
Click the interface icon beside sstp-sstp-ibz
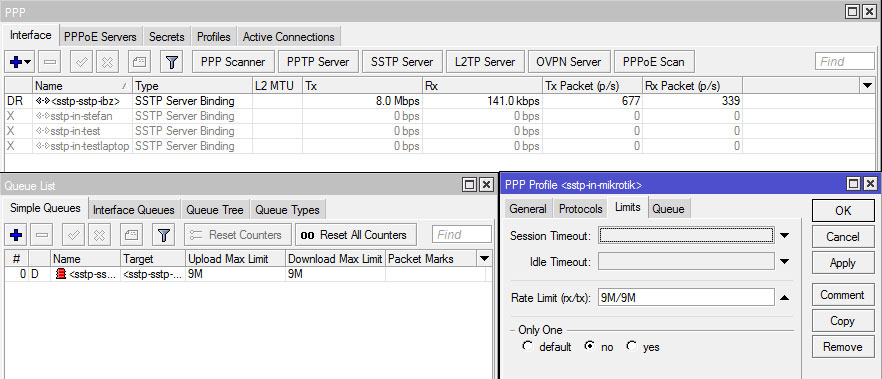pyautogui.click(x=43, y=101)
